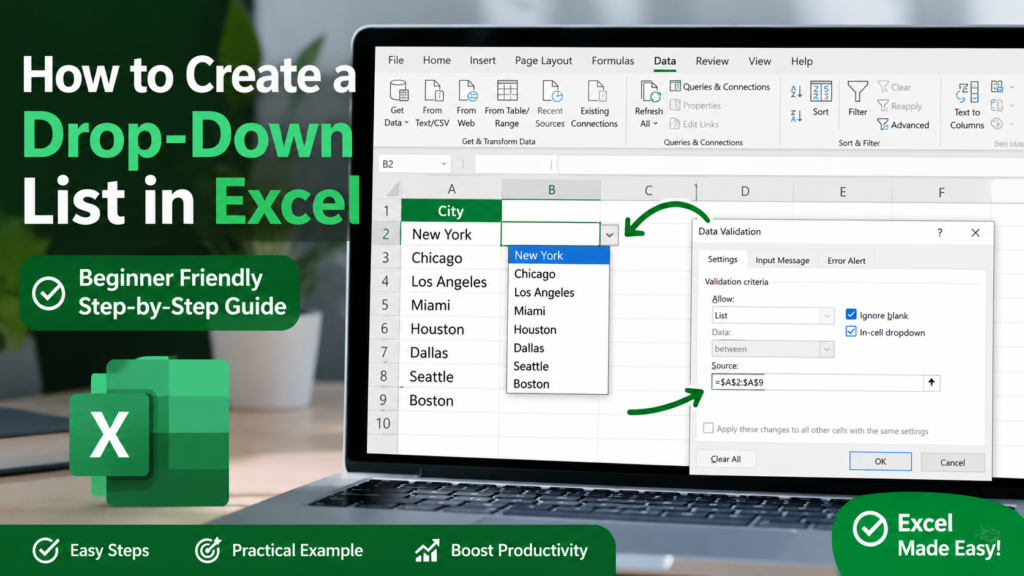Viewport: 1024px width, 576px height.
Task: Switch to Input Message tab
Action: 782,260
